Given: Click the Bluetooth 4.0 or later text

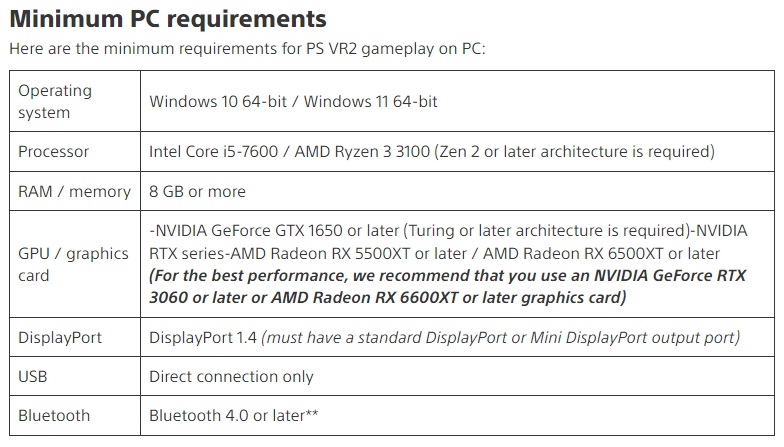Looking at the screenshot, I should pos(234,416).
